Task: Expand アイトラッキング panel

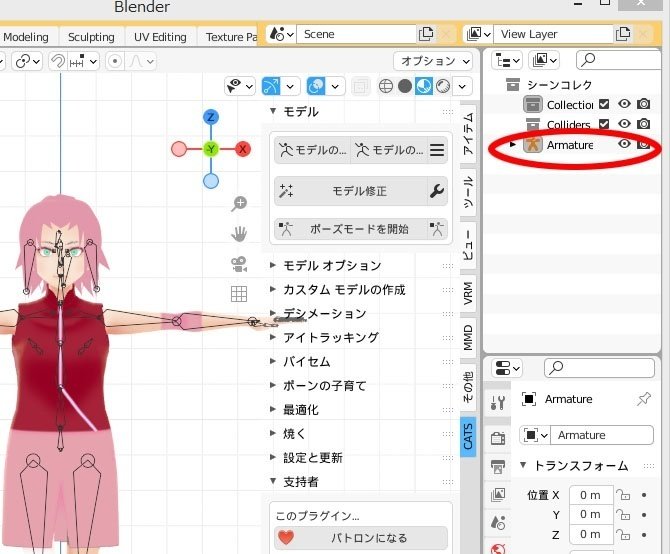Action: (x=272, y=337)
